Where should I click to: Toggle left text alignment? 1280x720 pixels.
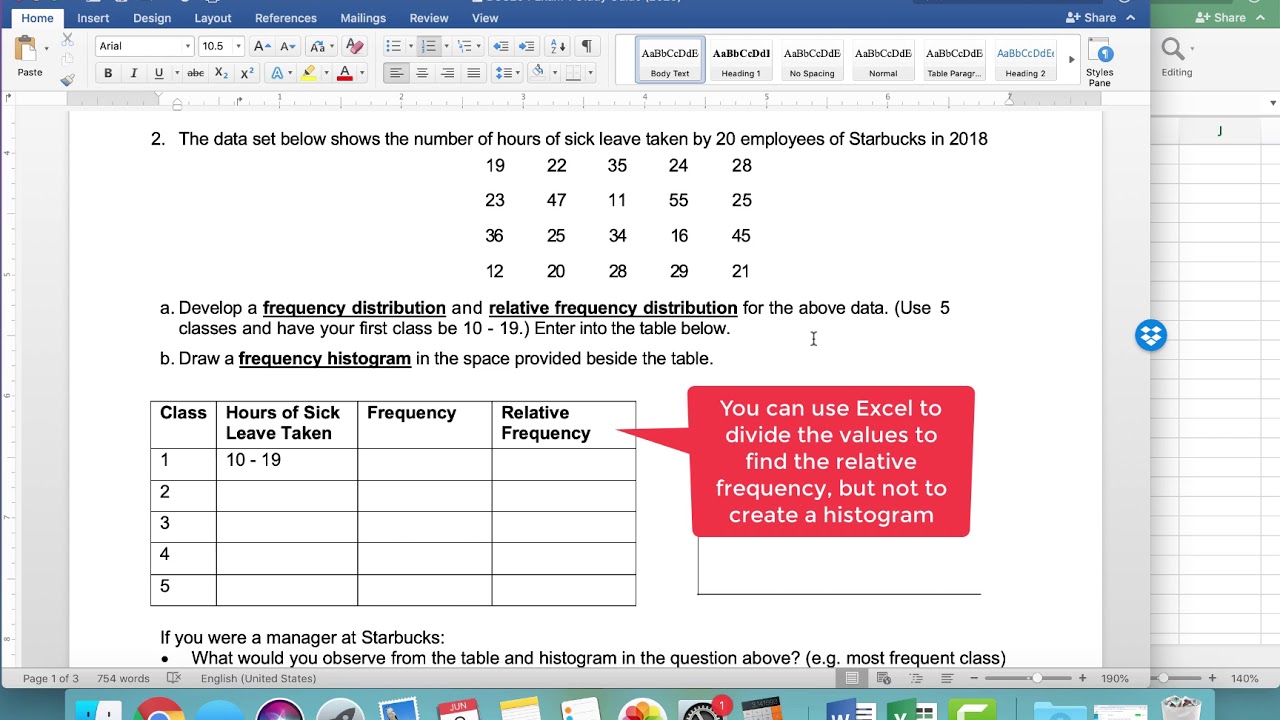[396, 73]
